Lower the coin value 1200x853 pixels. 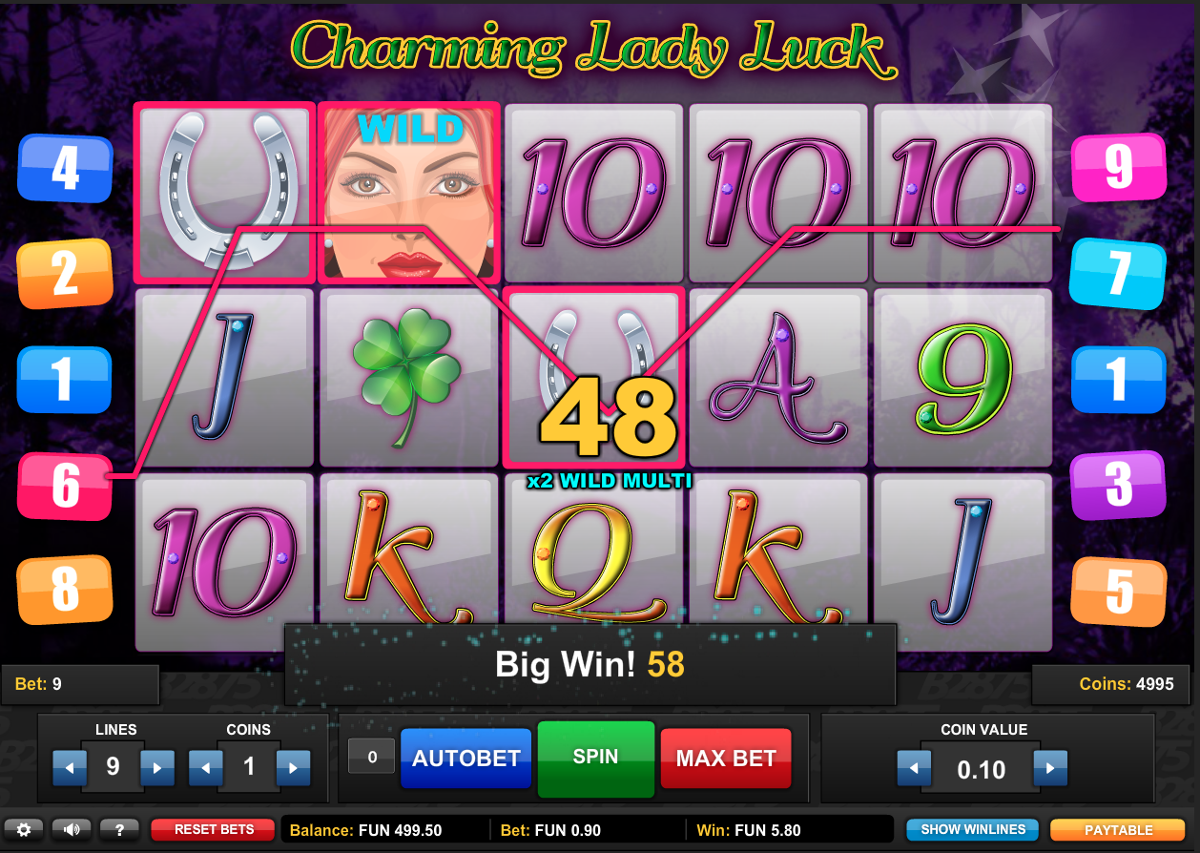coord(914,768)
